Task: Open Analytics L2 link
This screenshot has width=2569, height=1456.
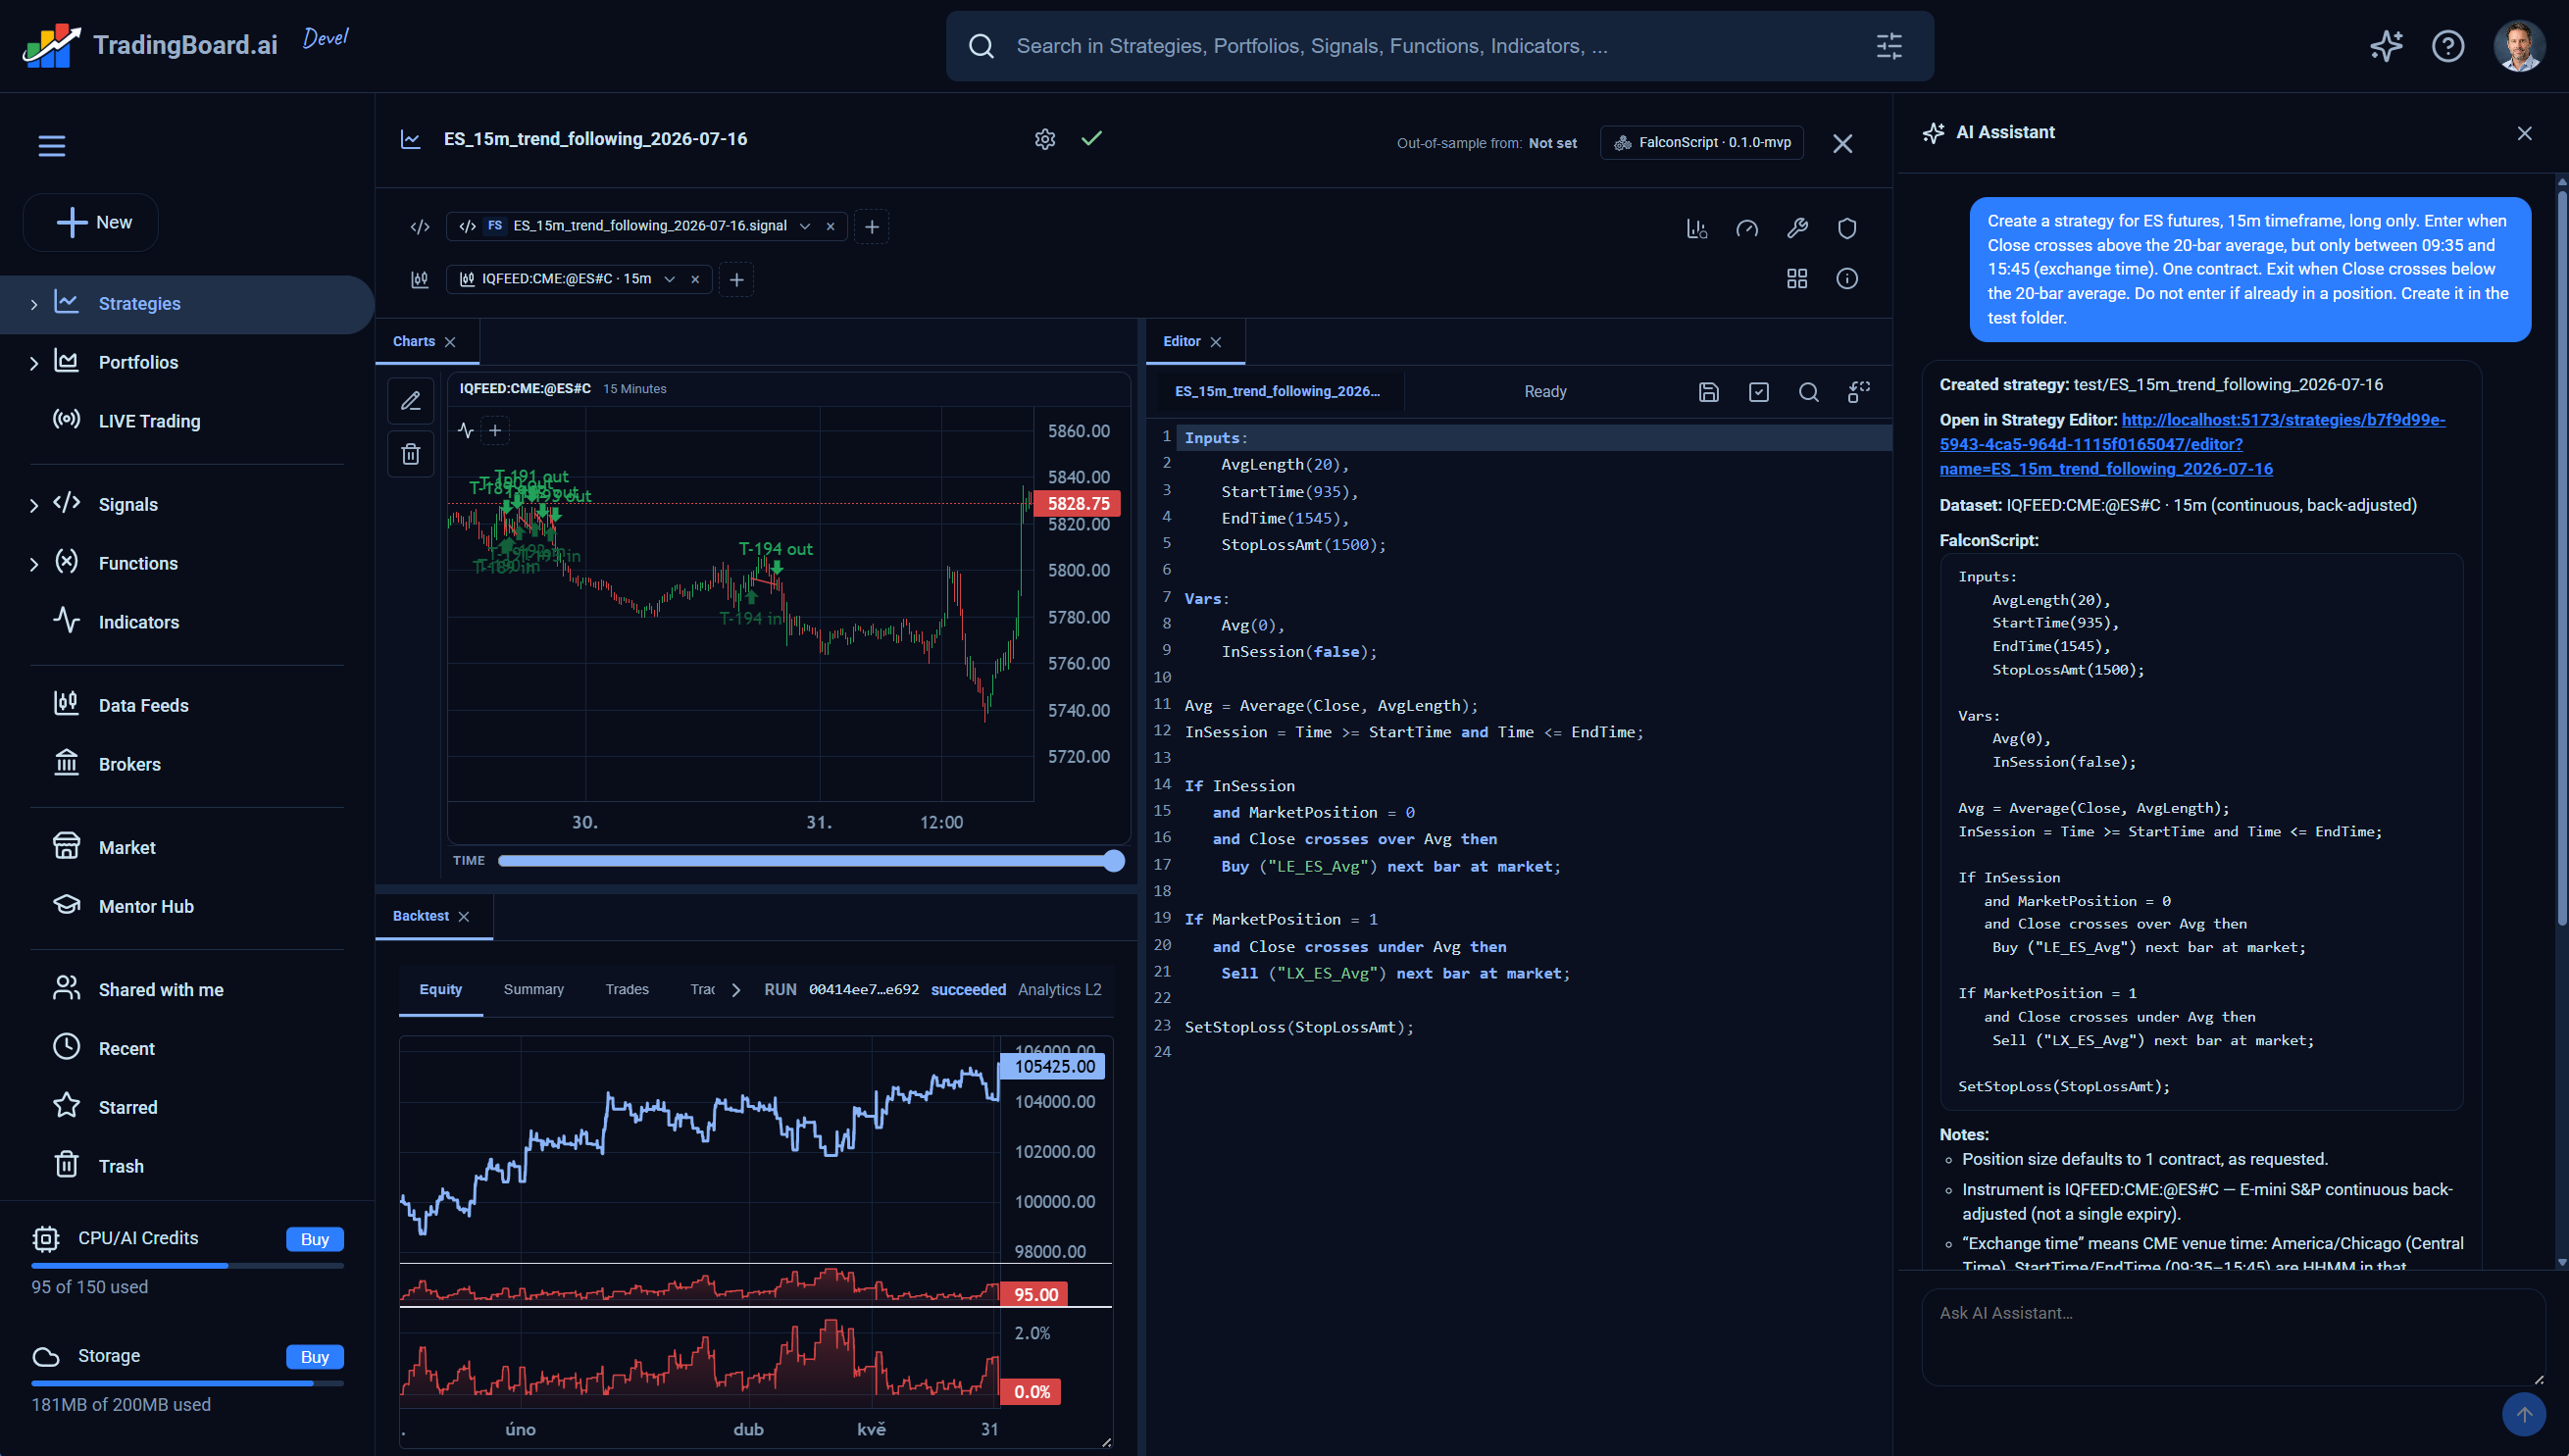Action: [1059, 989]
